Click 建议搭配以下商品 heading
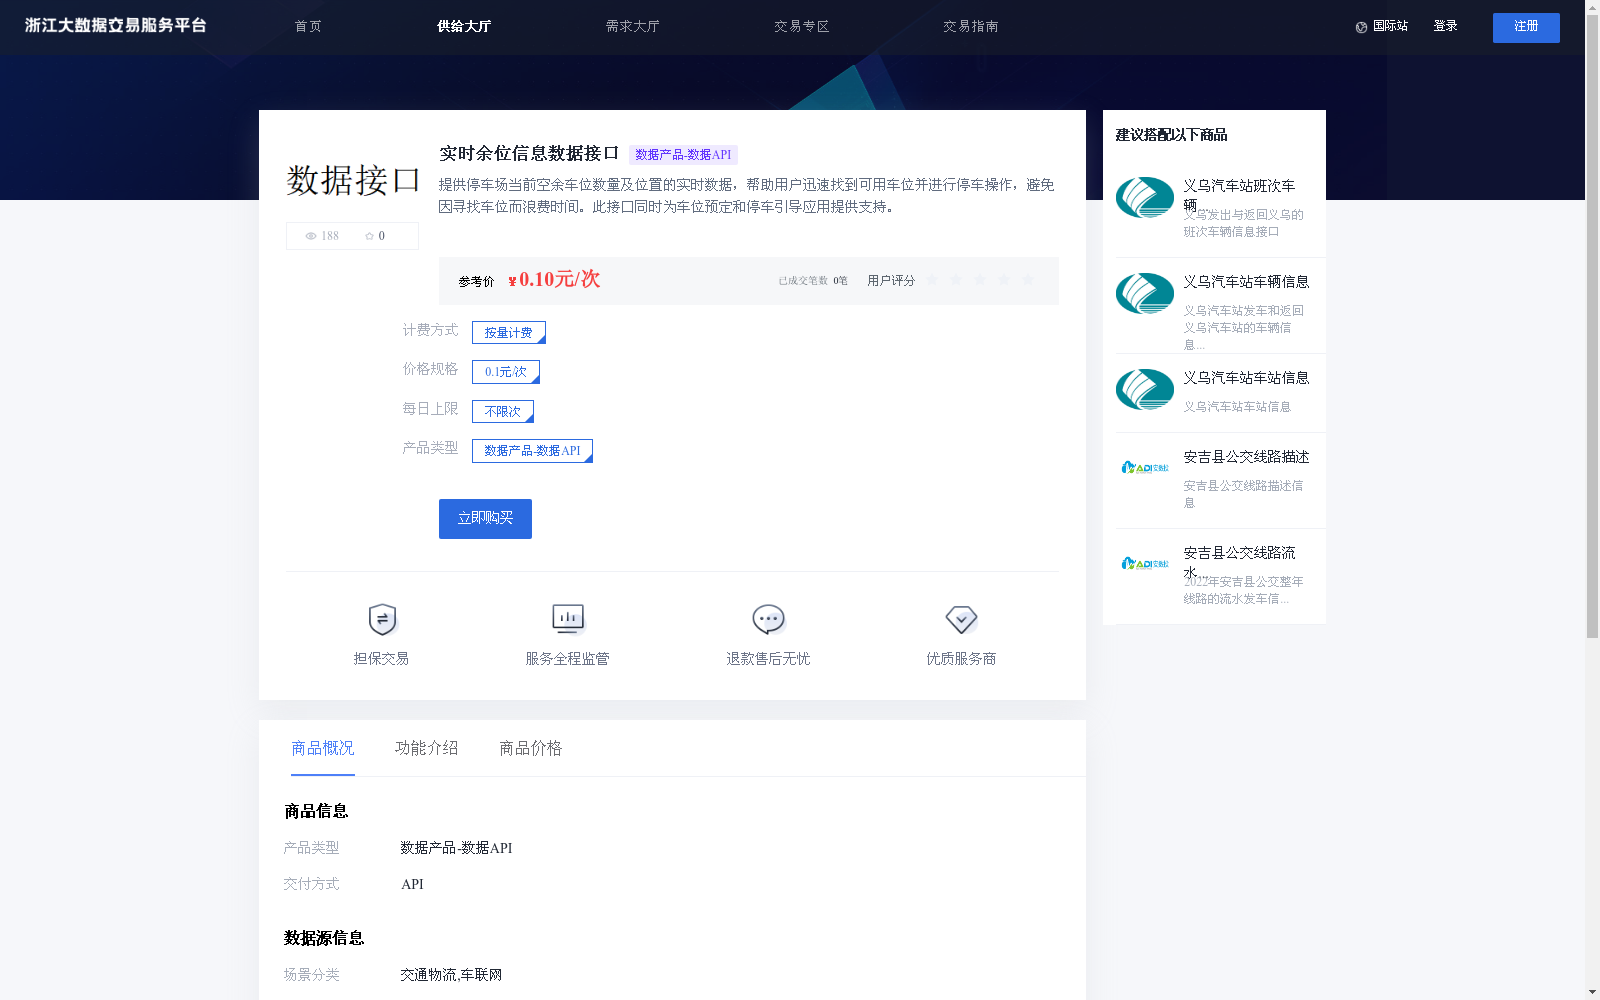Viewport: 1600px width, 1000px height. pyautogui.click(x=1171, y=135)
